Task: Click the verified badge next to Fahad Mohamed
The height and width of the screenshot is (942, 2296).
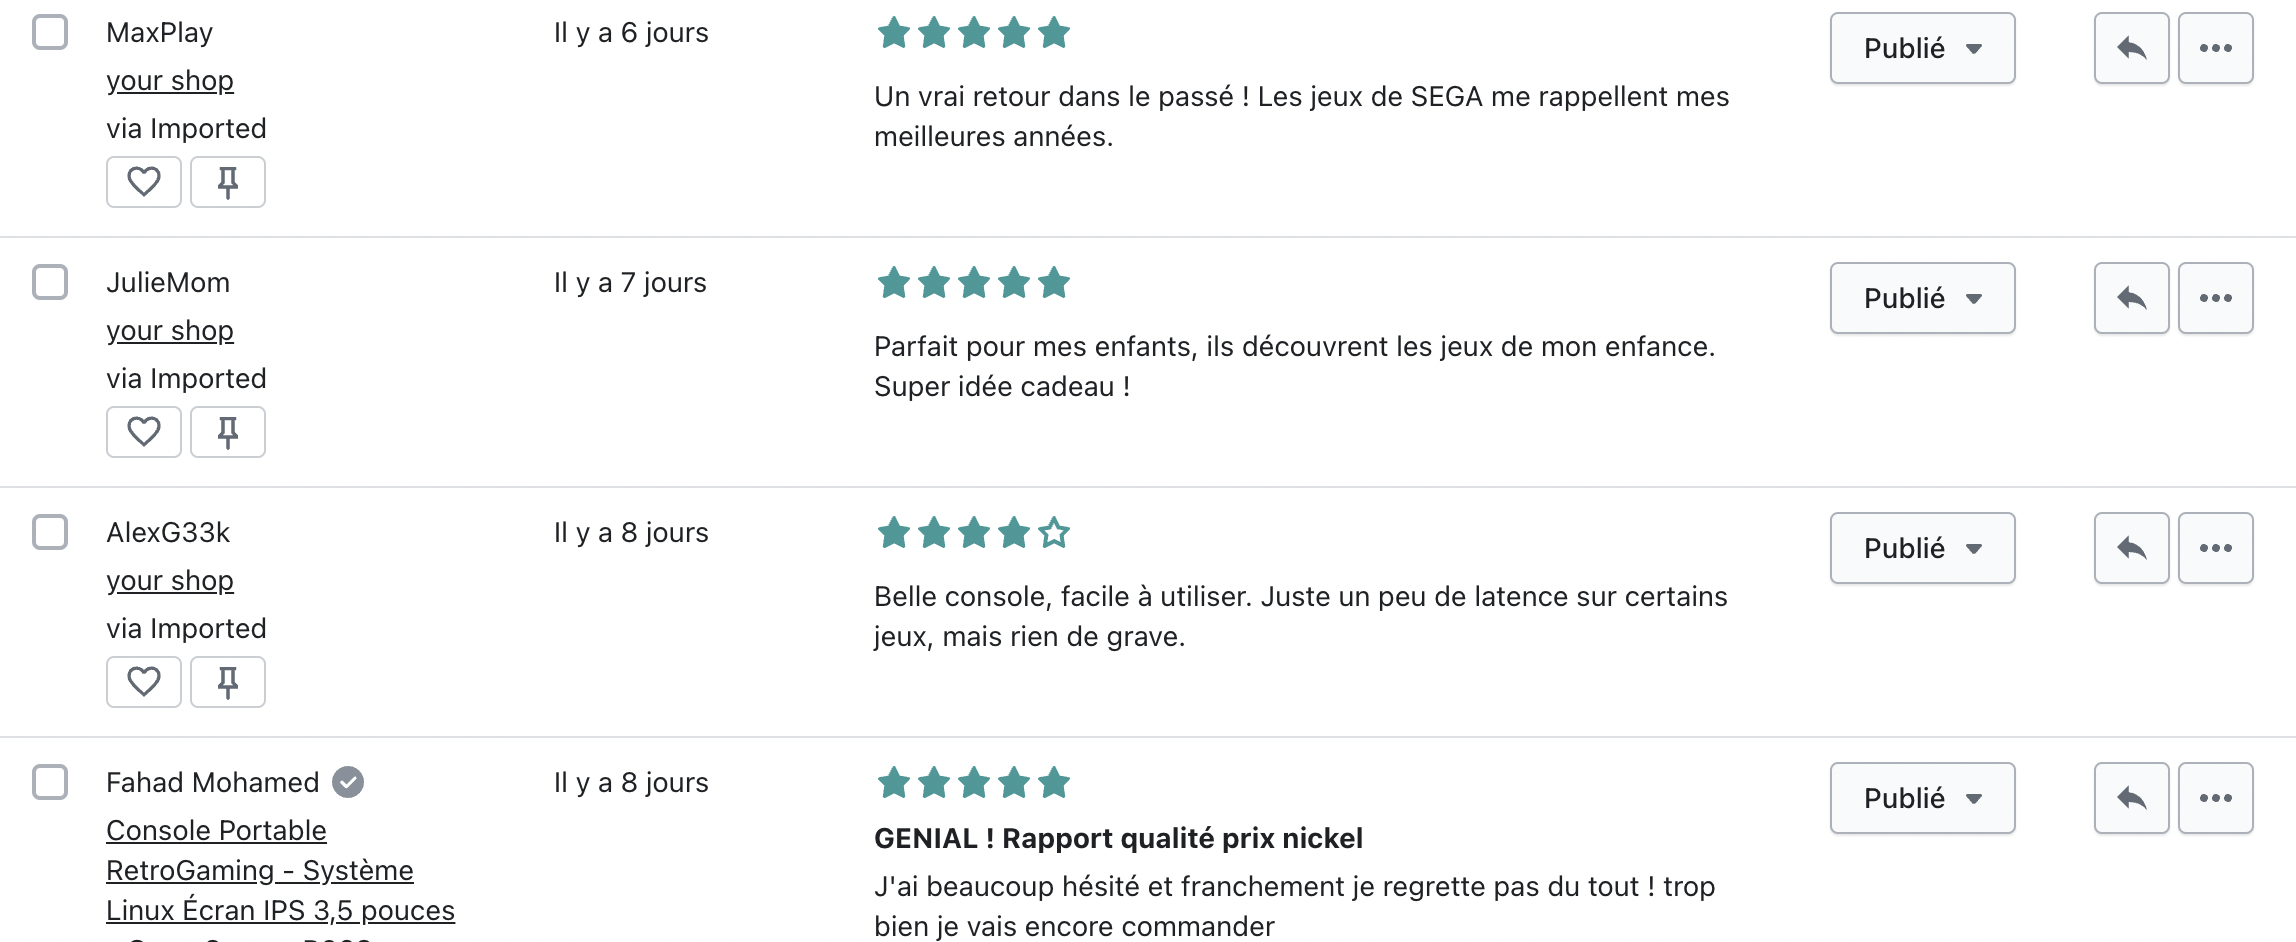Action: [x=348, y=782]
